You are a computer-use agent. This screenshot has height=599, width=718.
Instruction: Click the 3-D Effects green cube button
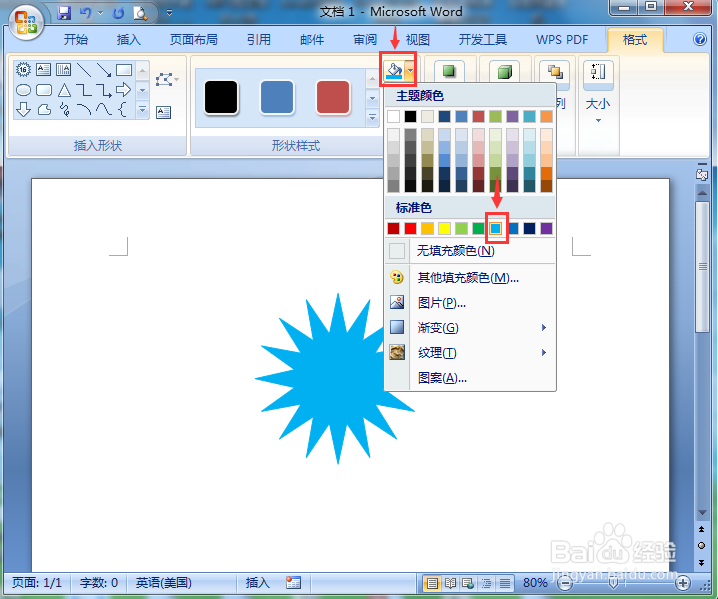coord(505,72)
